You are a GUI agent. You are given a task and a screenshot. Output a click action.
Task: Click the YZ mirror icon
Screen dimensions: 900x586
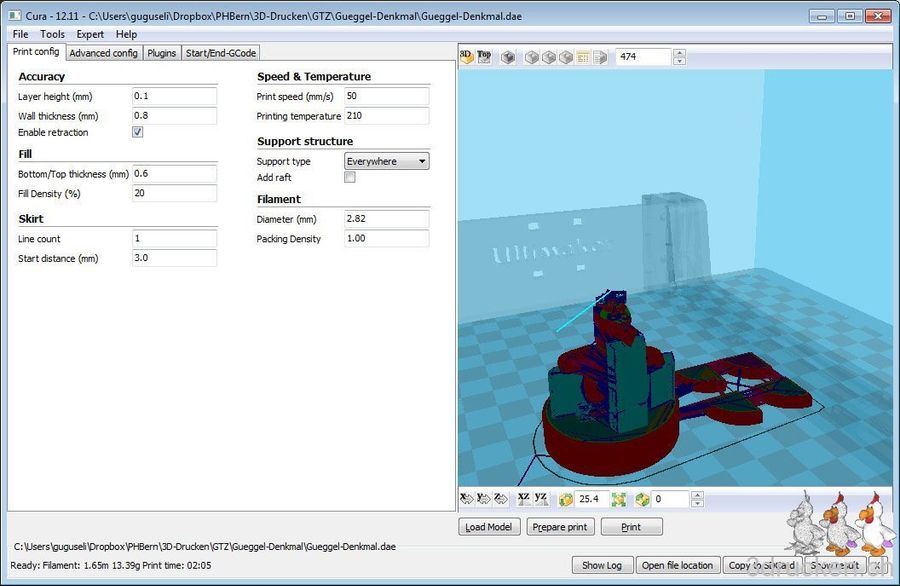542,498
